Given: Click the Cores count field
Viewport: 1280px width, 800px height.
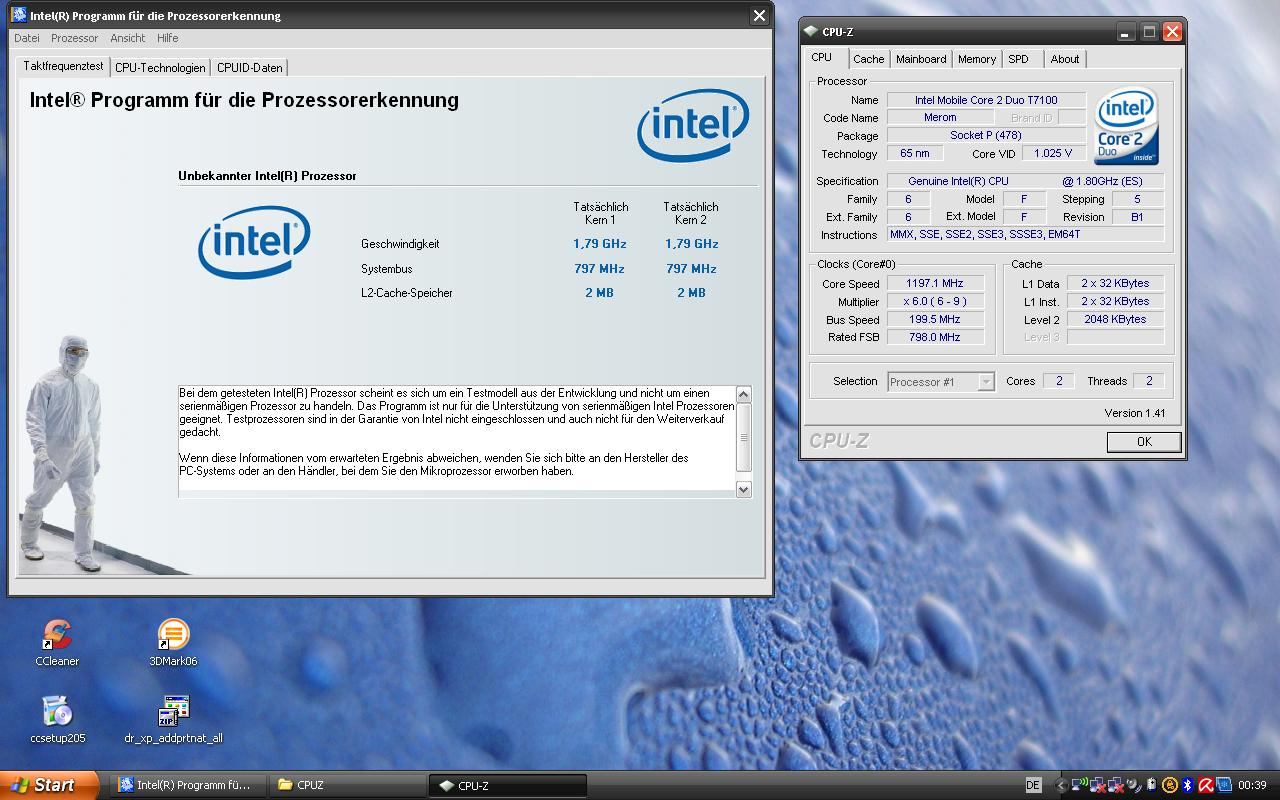Looking at the screenshot, I should click(x=1058, y=381).
